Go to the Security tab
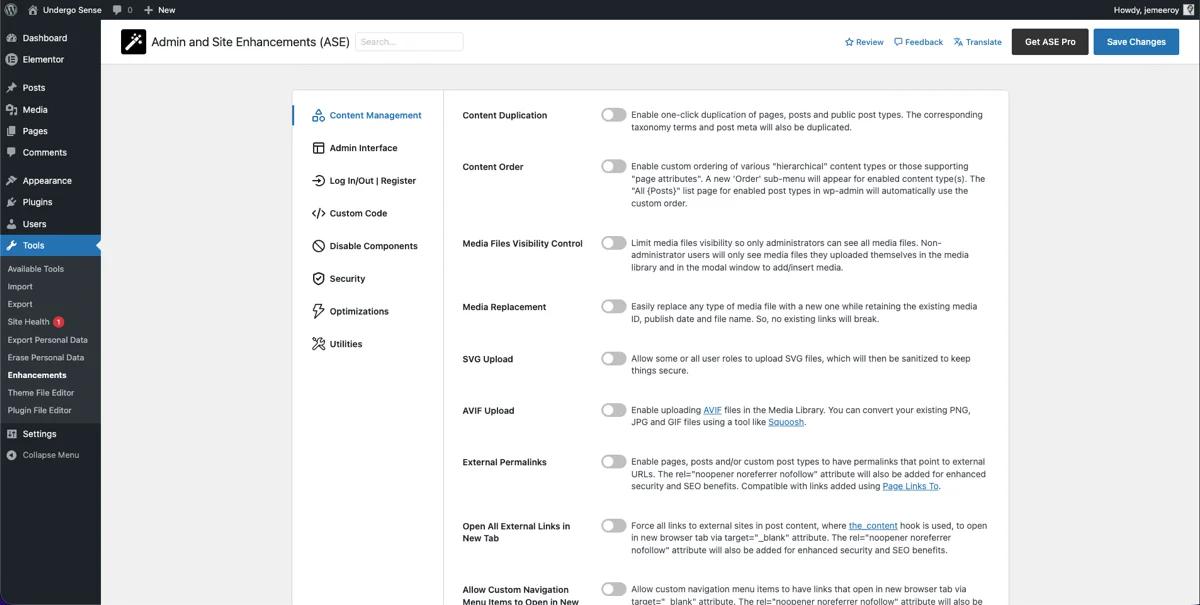The width and height of the screenshot is (1200, 605). click(367, 279)
